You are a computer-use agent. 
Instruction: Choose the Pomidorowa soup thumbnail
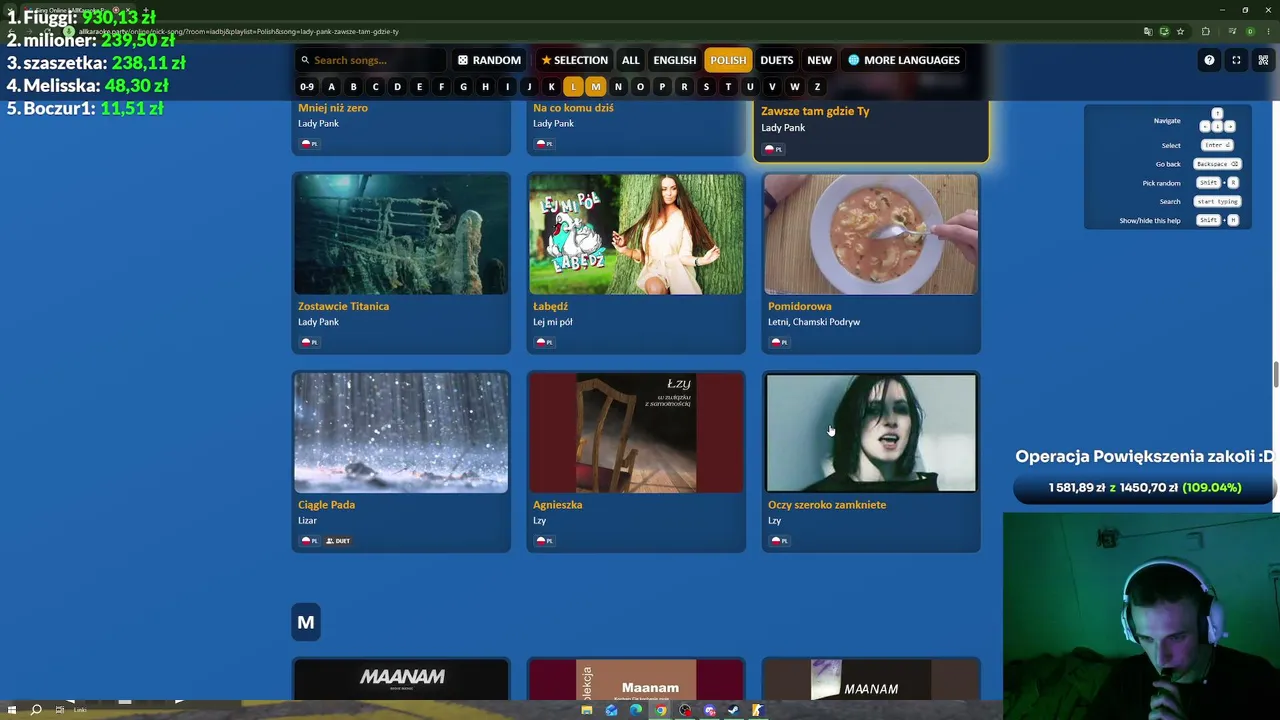(871, 235)
